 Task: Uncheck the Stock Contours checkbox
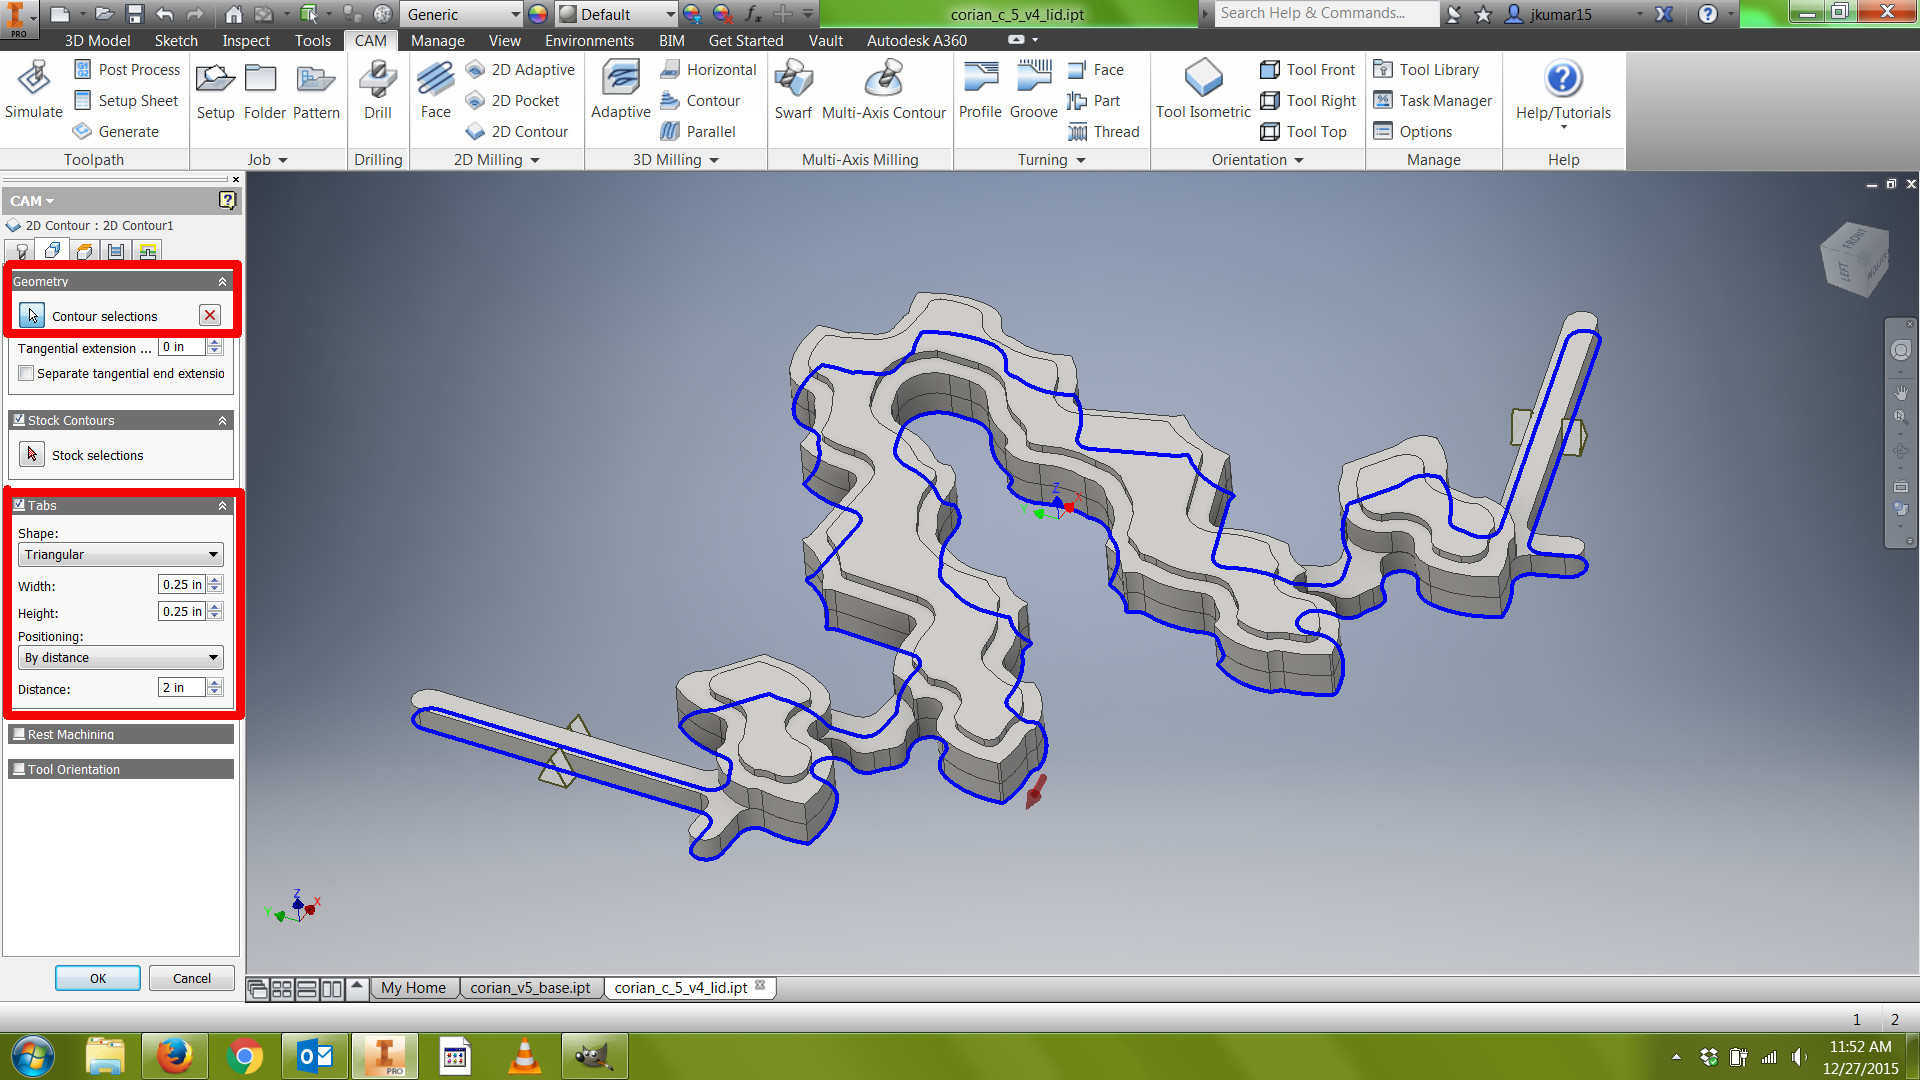[x=19, y=420]
